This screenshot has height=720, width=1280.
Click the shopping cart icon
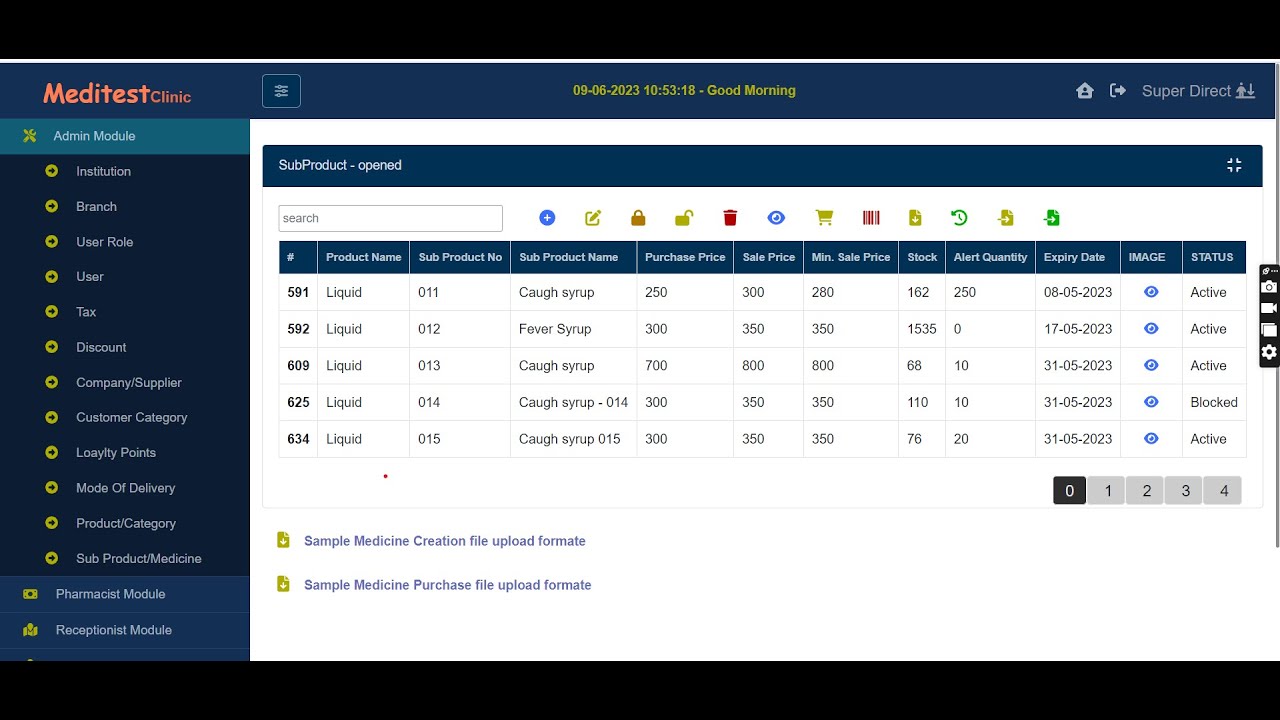point(824,218)
